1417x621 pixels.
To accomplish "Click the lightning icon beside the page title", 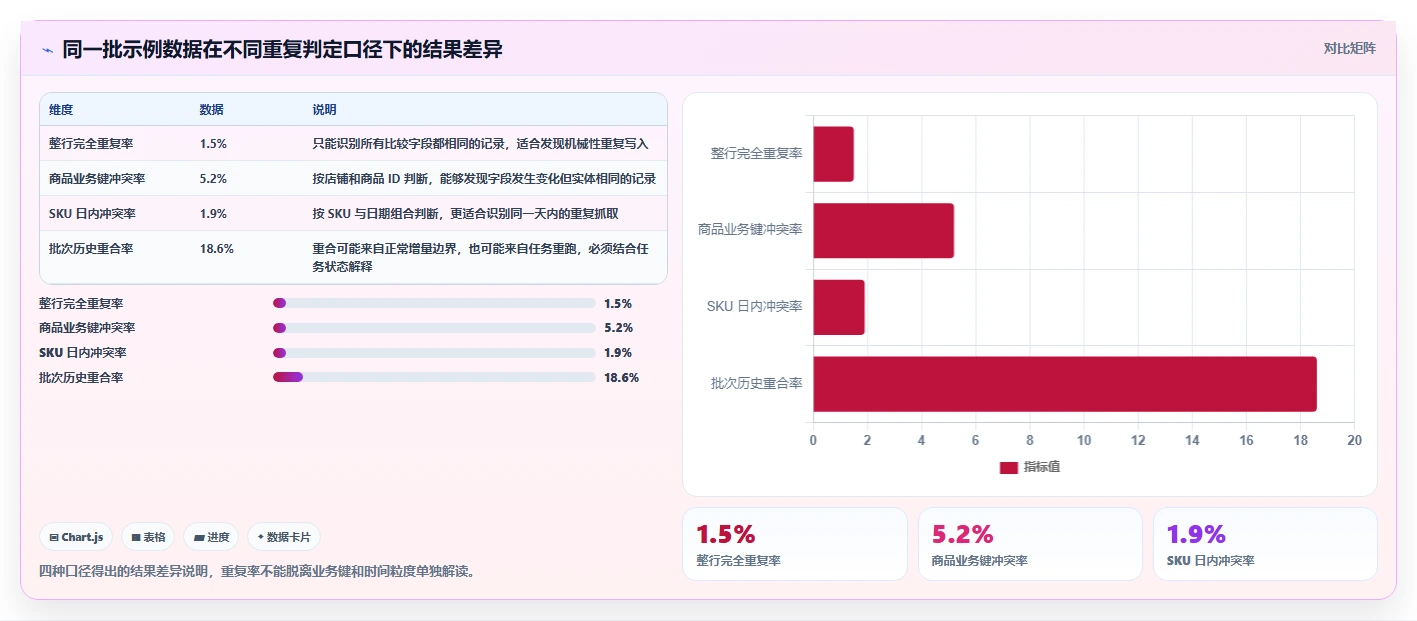I will [47, 50].
